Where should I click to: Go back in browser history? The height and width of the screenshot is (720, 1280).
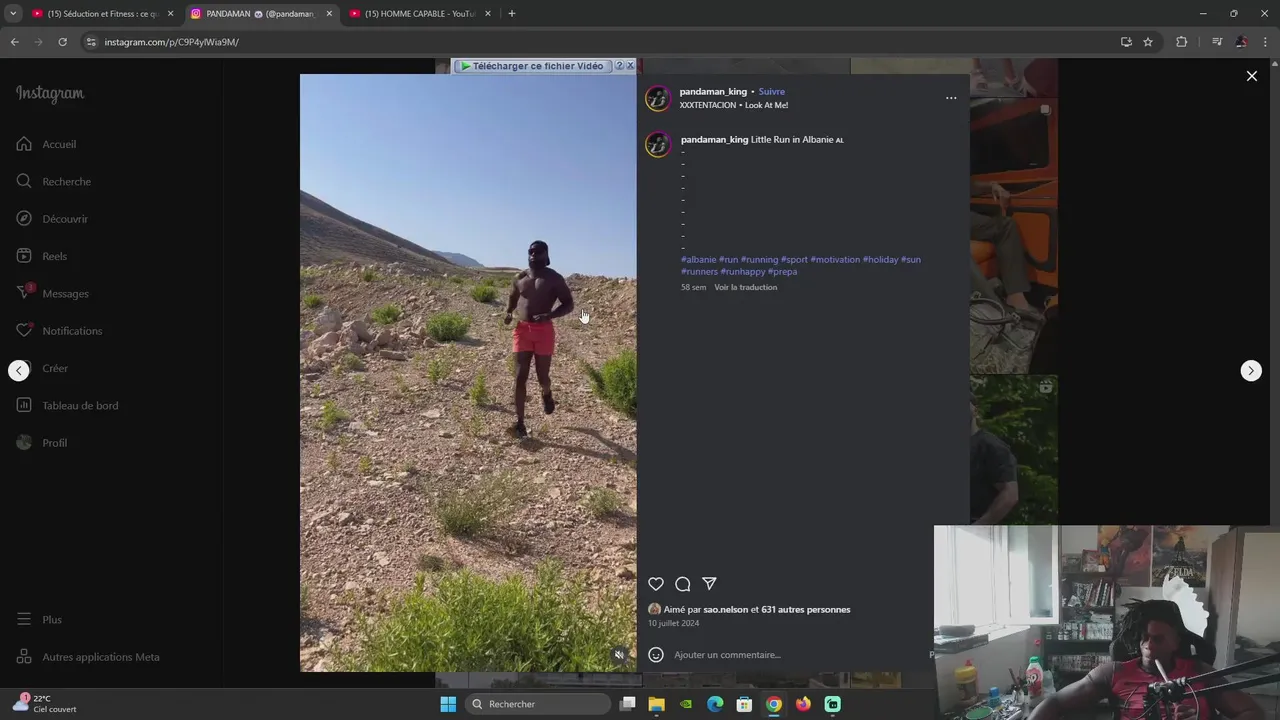point(15,42)
